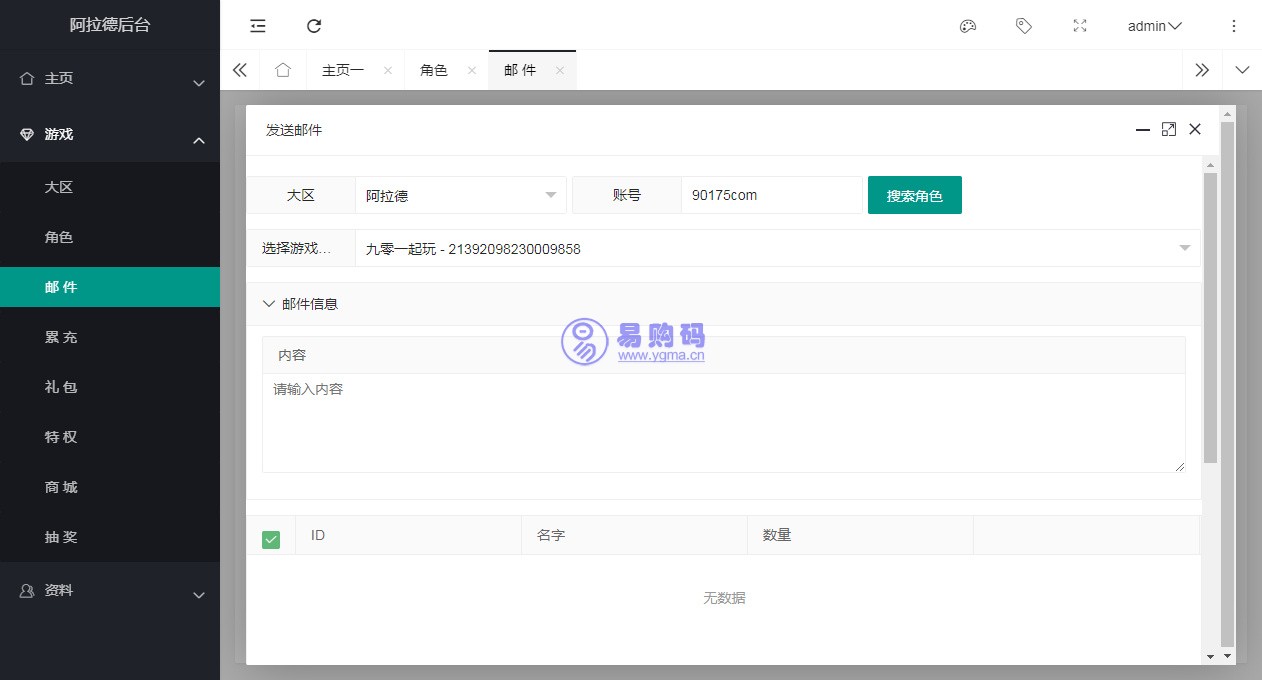Screen dimensions: 1262x680
Task: Collapse the sidebar with the menu-fold icon
Action: pyautogui.click(x=258, y=26)
